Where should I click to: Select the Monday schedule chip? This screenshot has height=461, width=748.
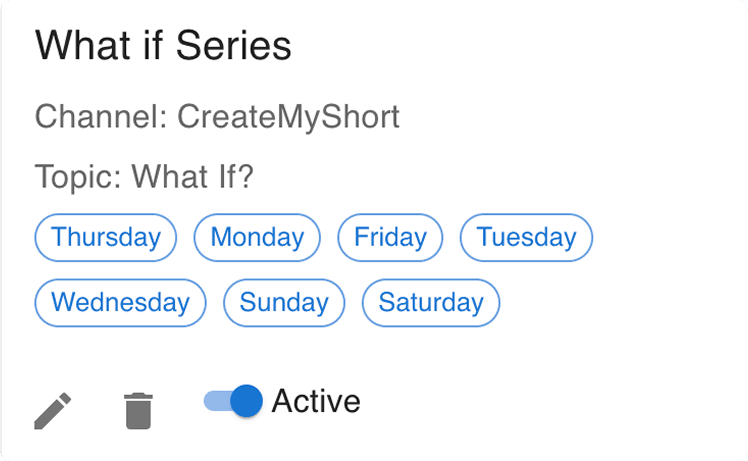pos(257,238)
